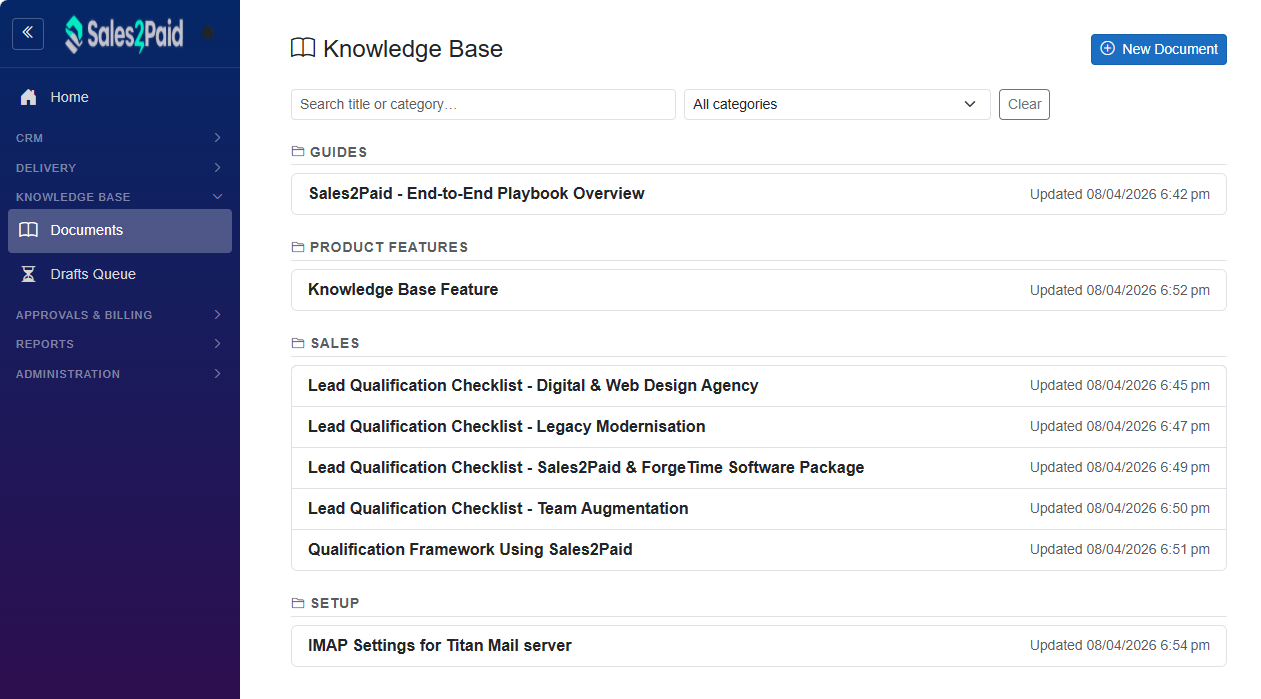Image resolution: width=1261 pixels, height=699 pixels.
Task: Open Lead Qualification Checklist - Team Augmentation
Action: point(758,509)
